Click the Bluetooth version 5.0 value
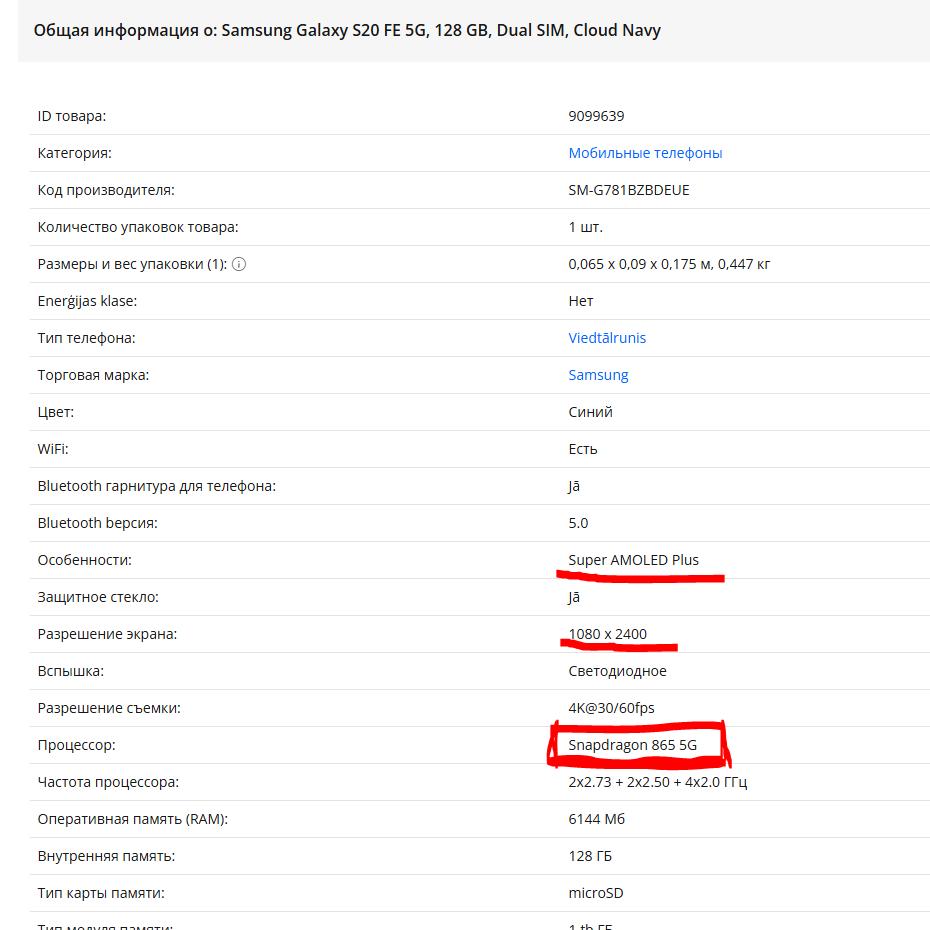This screenshot has height=930, width=930. [578, 523]
